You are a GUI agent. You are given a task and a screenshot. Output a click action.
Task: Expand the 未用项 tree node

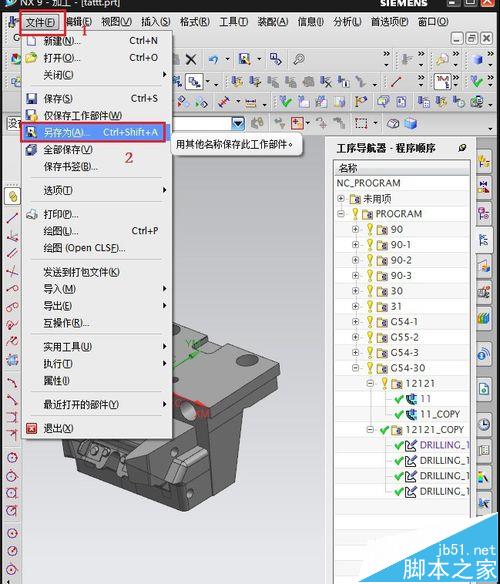[341, 199]
